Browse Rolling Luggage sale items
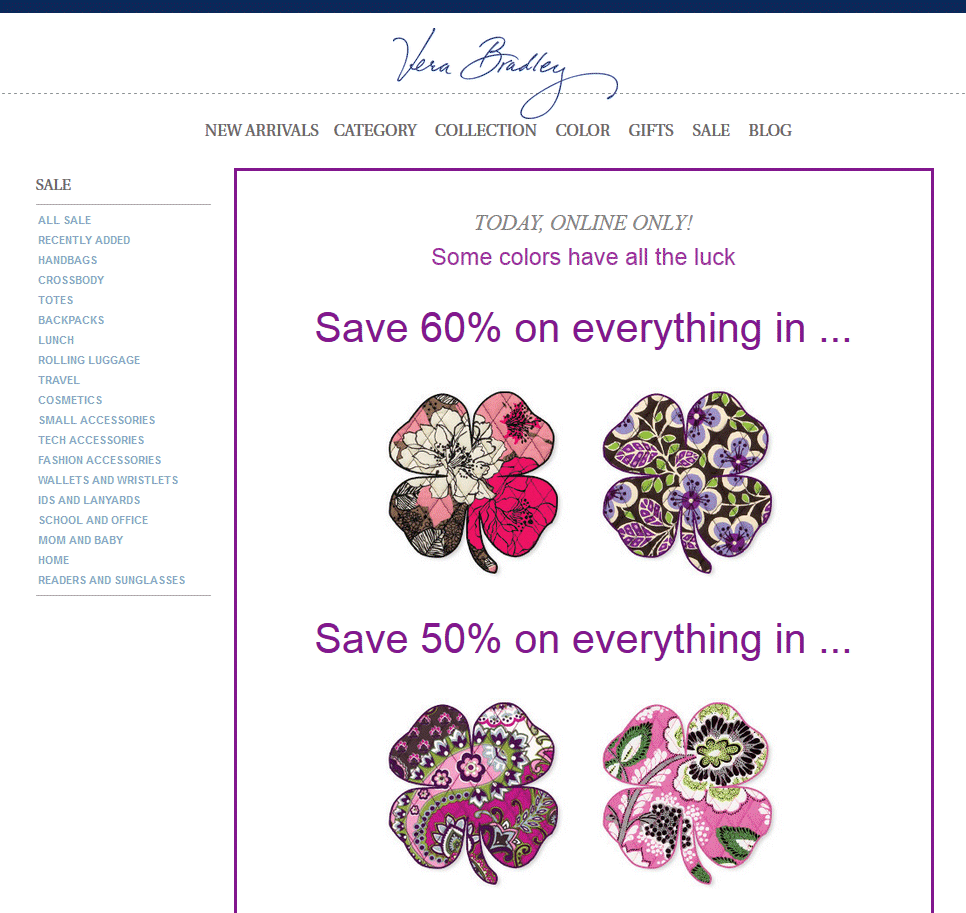 [89, 360]
